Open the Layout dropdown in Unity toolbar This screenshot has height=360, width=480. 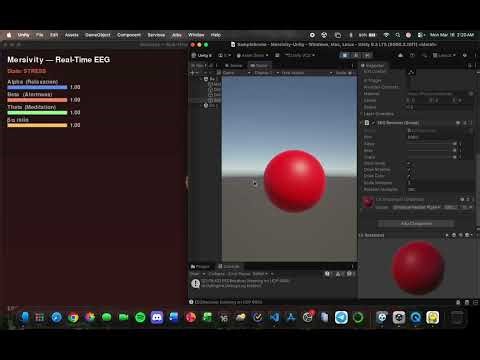coord(444,55)
